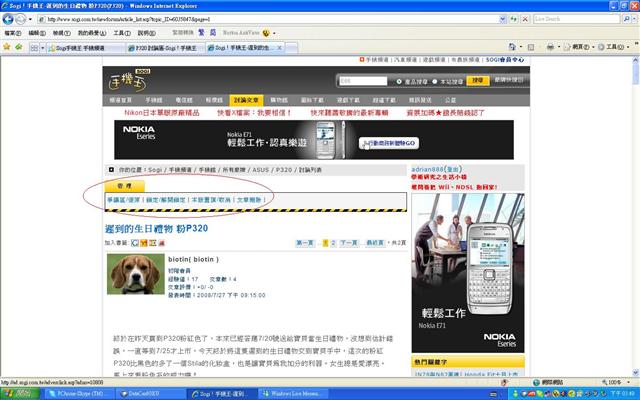Image resolution: width=640 pixels, height=400 pixels.
Task: Click the Sogi 手機王 site logo
Action: [127, 80]
